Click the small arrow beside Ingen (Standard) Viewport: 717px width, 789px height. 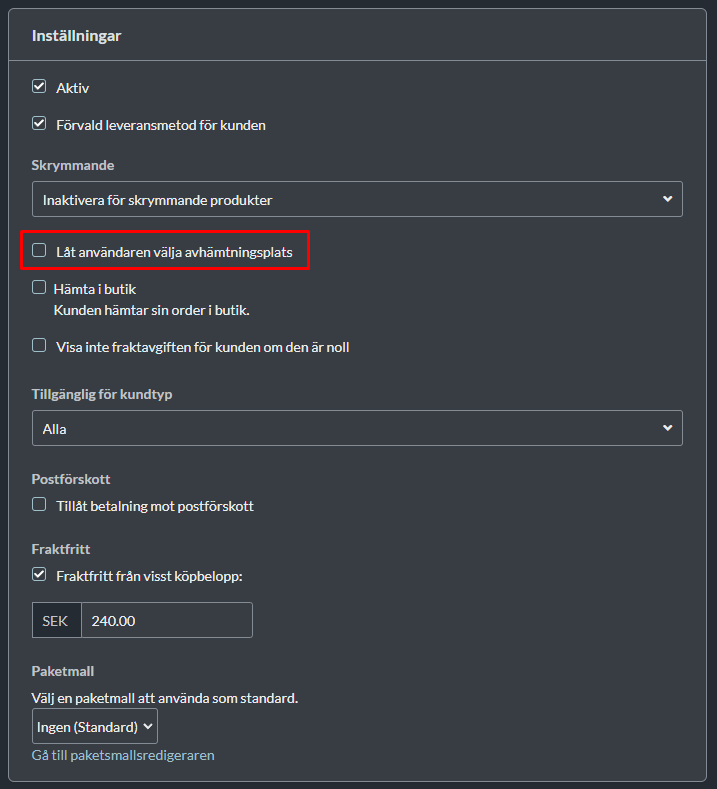(x=147, y=726)
